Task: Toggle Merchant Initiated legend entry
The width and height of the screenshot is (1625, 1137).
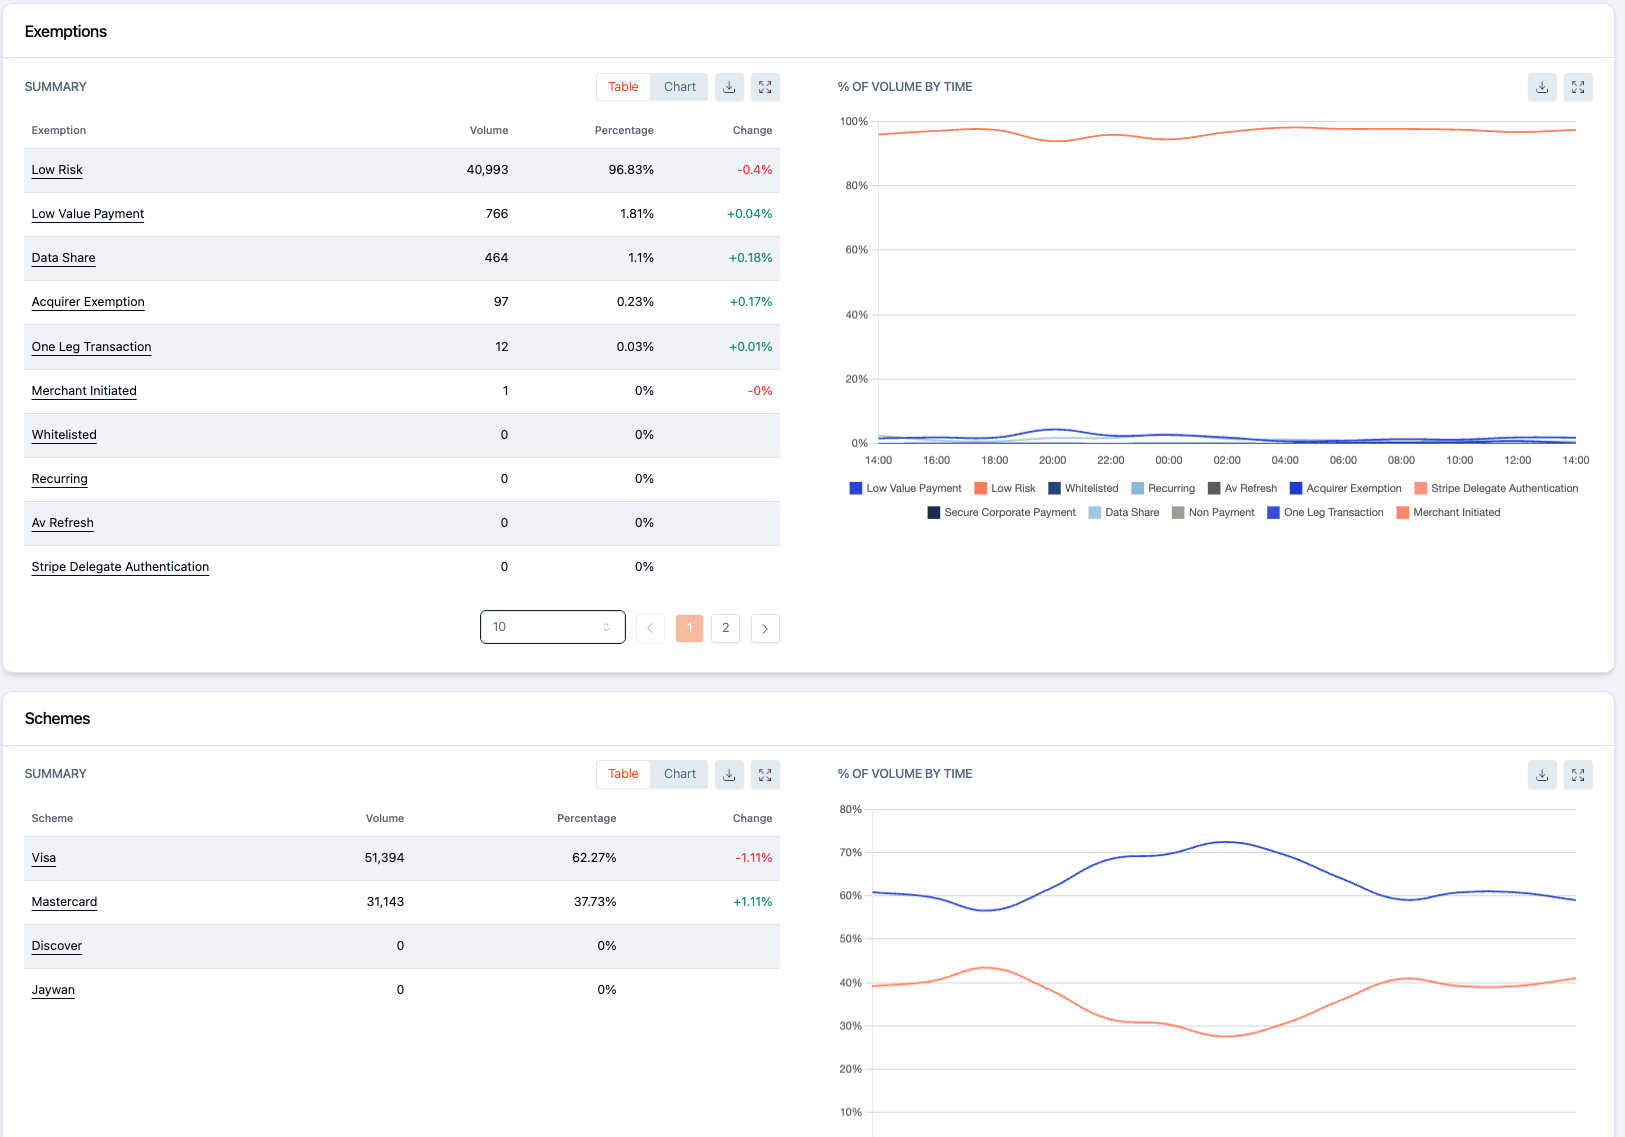Action: [1448, 512]
